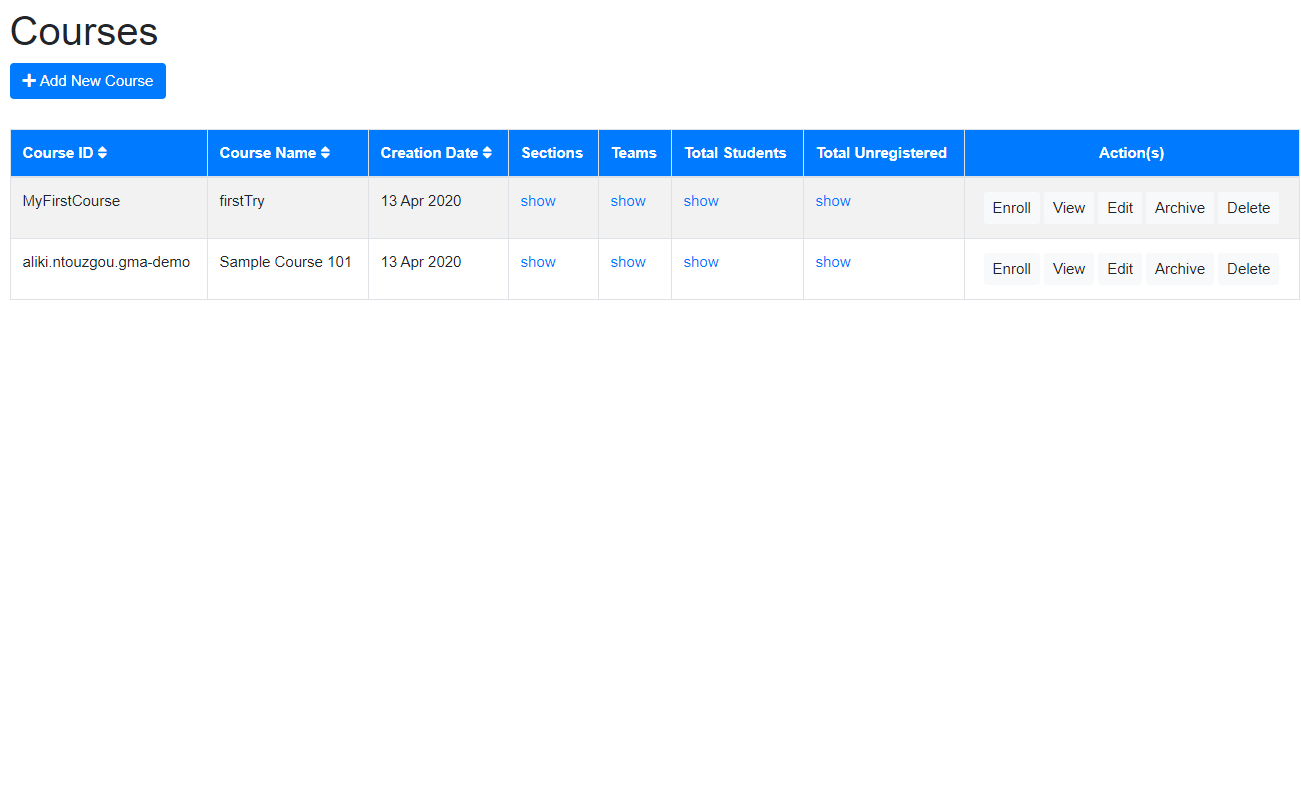This screenshot has height=795, width=1301.
Task: Show sections for Sample Course 101
Action: 538,262
